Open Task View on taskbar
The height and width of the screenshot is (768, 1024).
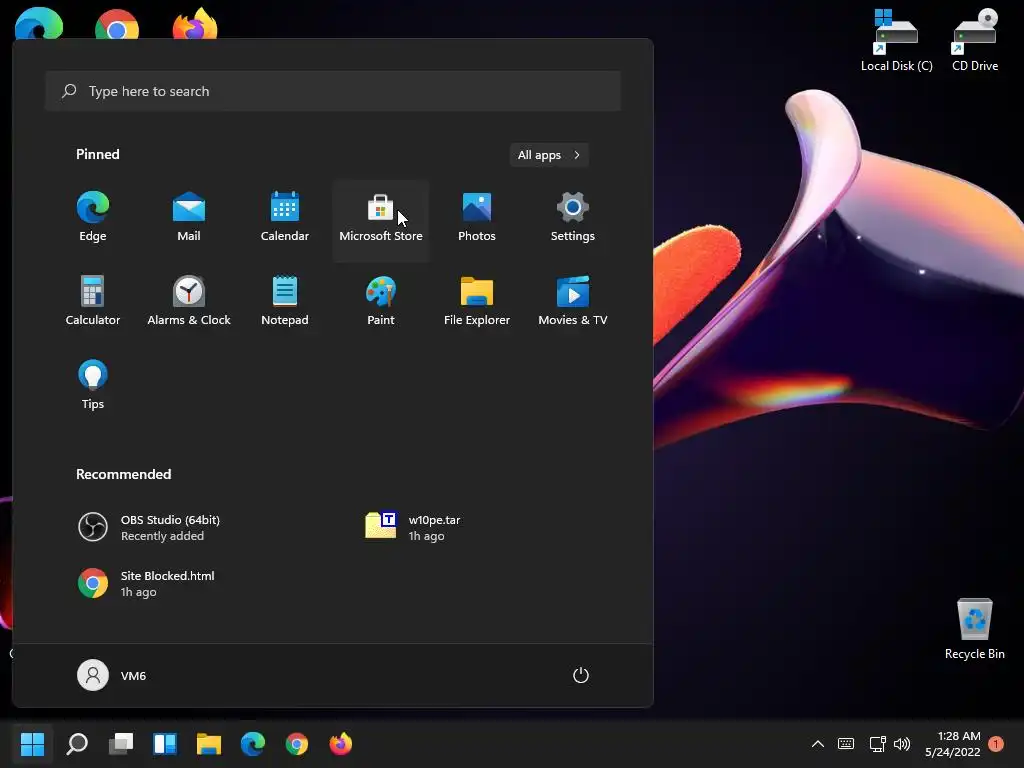[x=121, y=744]
